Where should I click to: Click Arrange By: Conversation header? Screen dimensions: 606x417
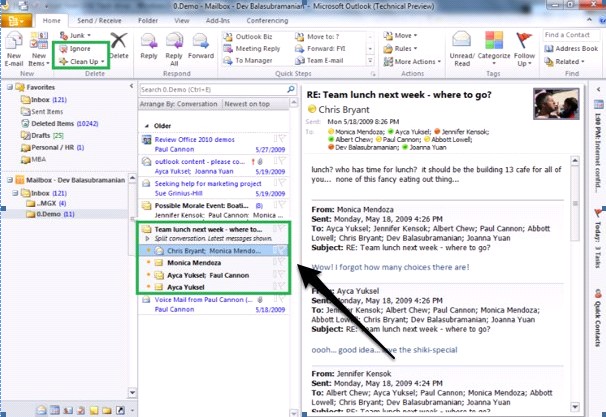click(x=179, y=104)
